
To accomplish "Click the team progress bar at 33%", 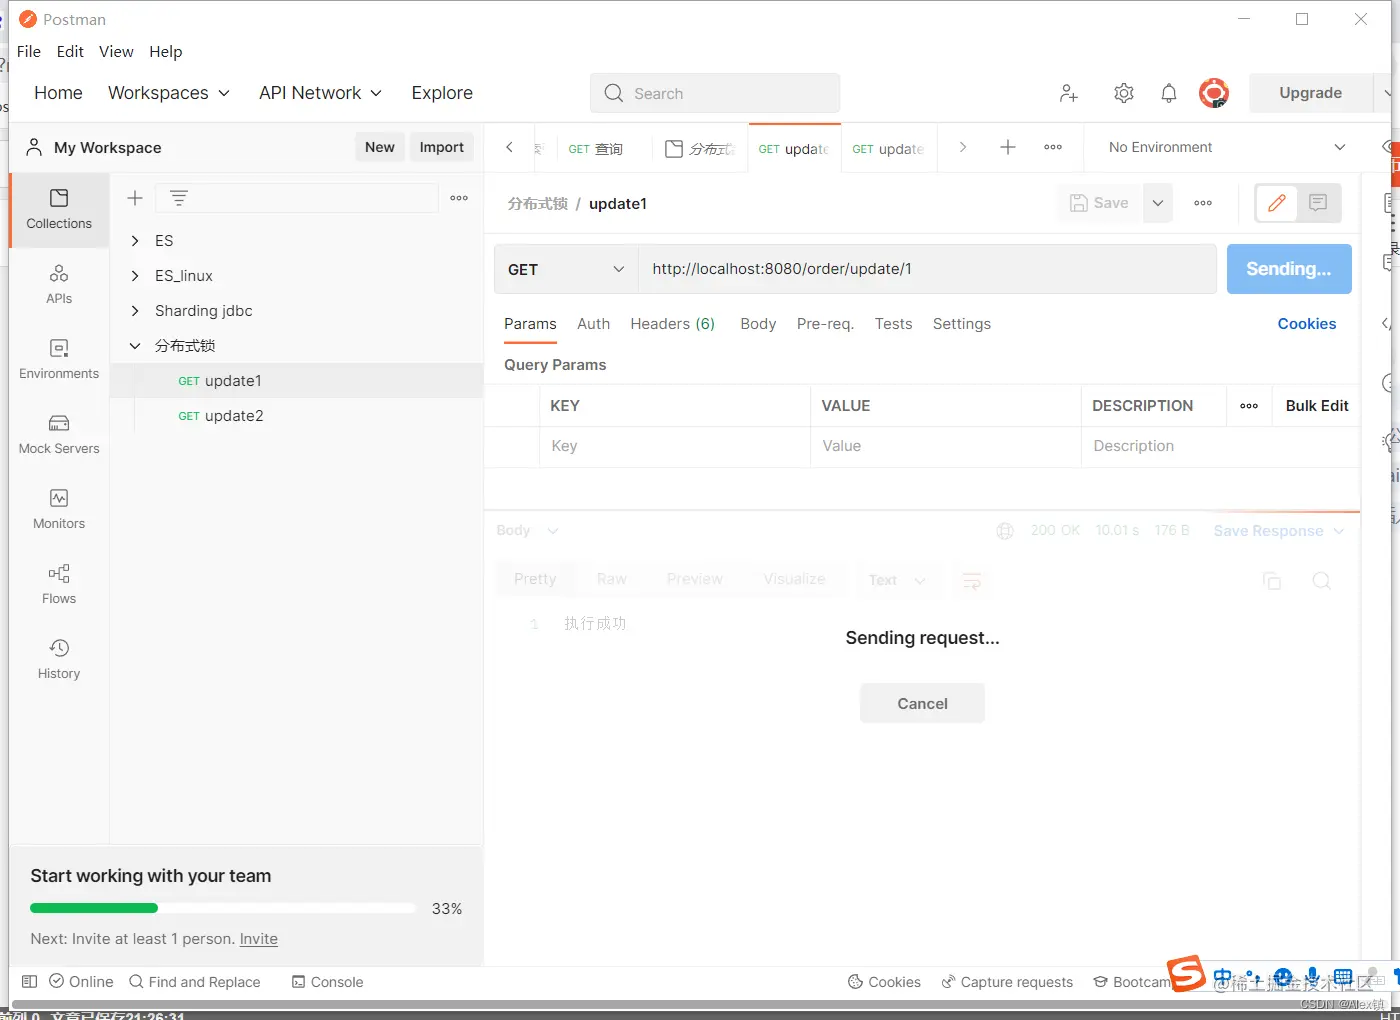I will click(222, 908).
